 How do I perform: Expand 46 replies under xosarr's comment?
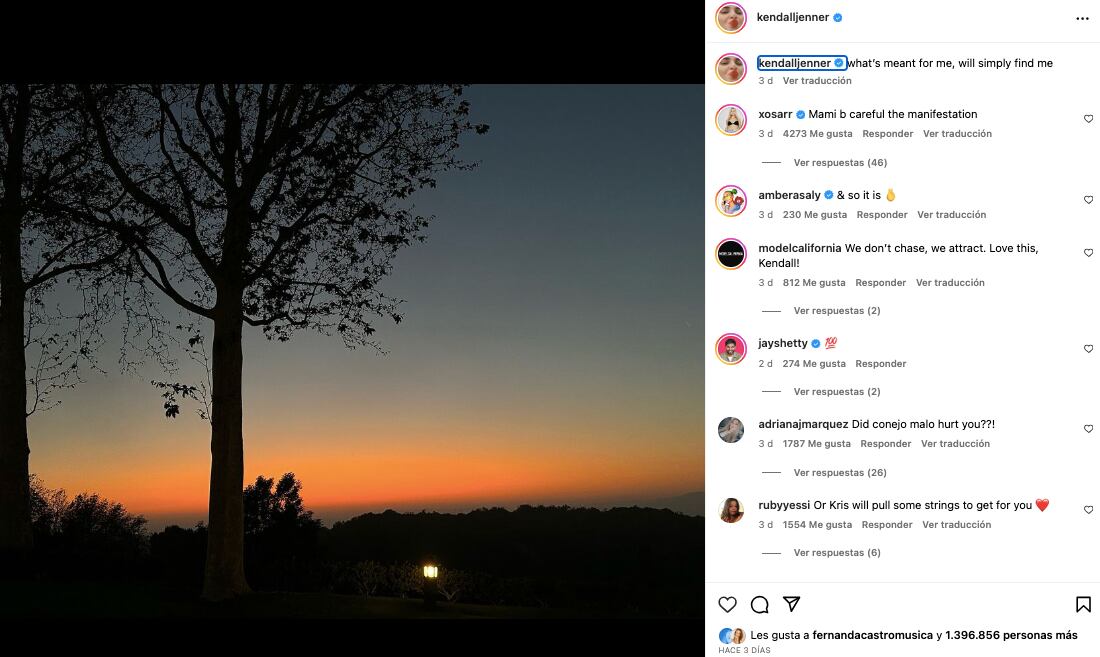point(840,163)
